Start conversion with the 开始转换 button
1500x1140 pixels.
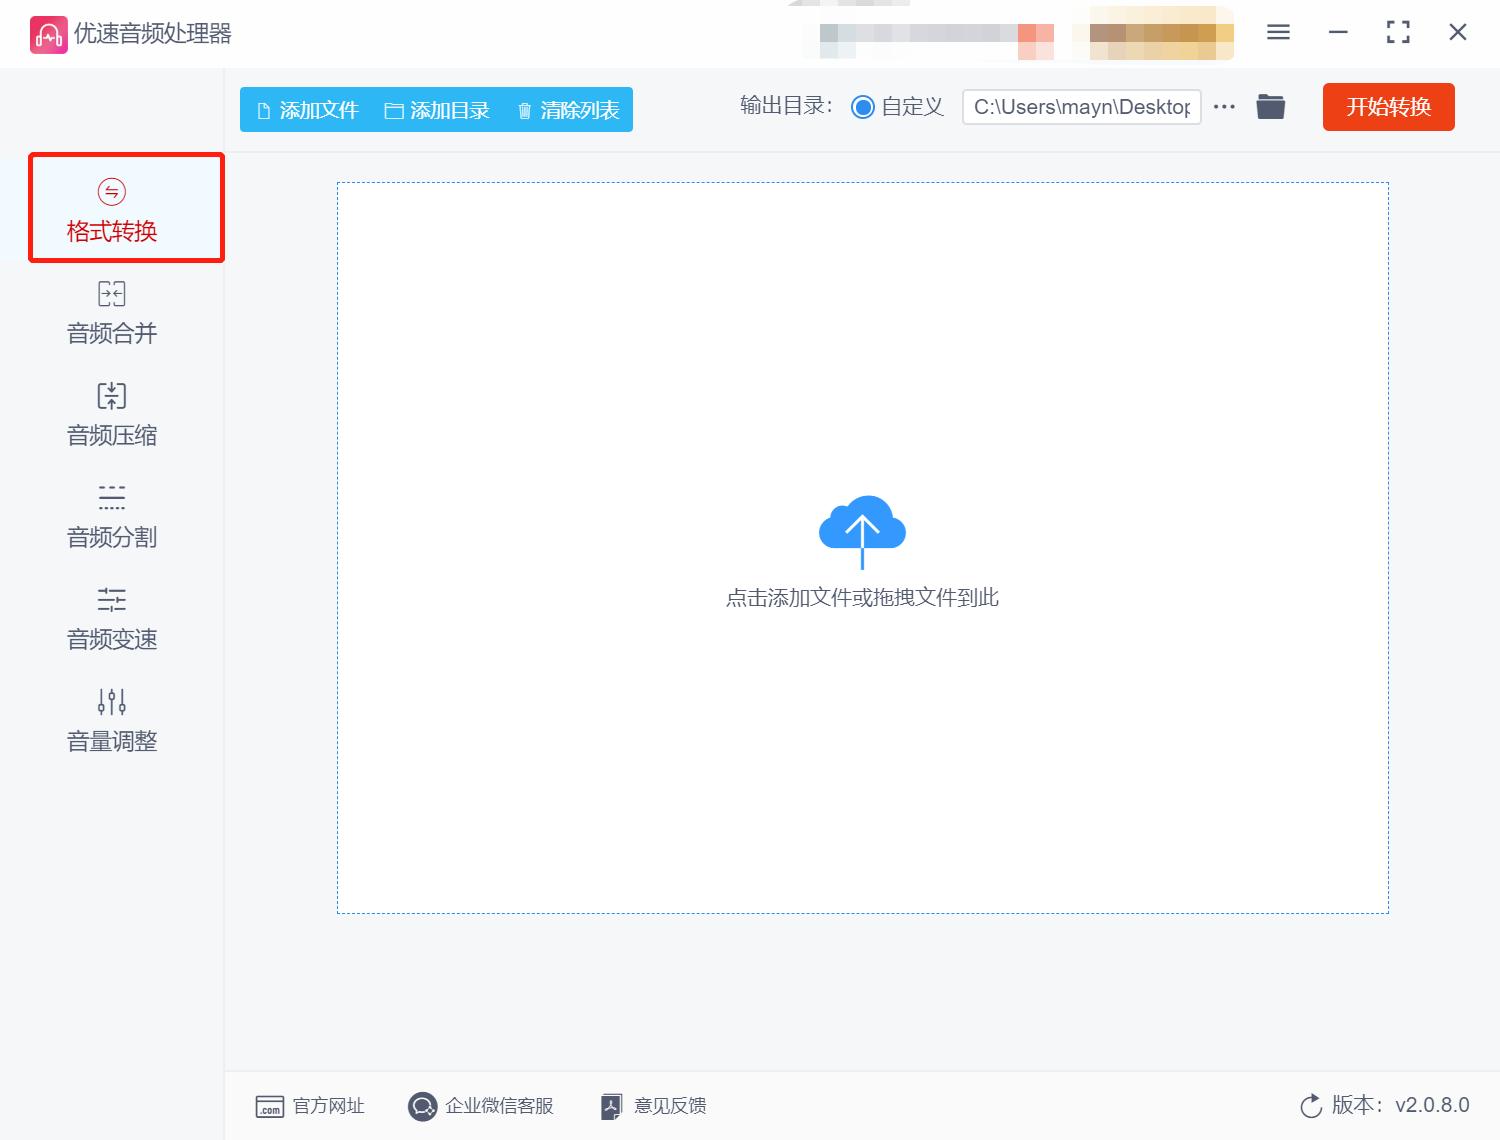click(1388, 106)
